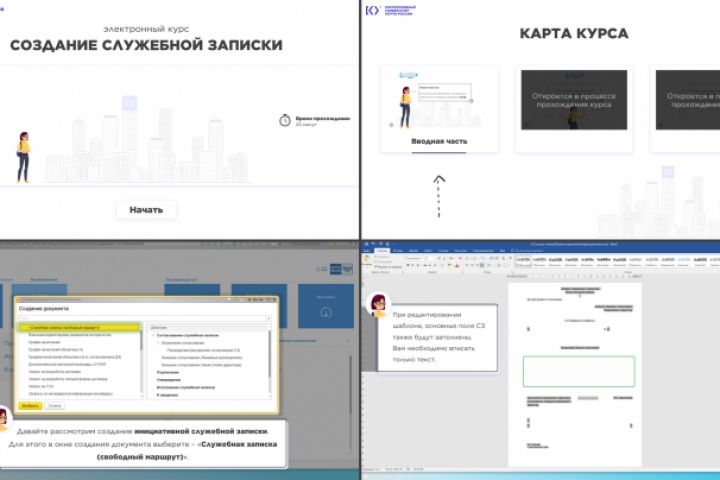
Task: Switch to the Дизайн ribbon tab
Action: coord(413,251)
